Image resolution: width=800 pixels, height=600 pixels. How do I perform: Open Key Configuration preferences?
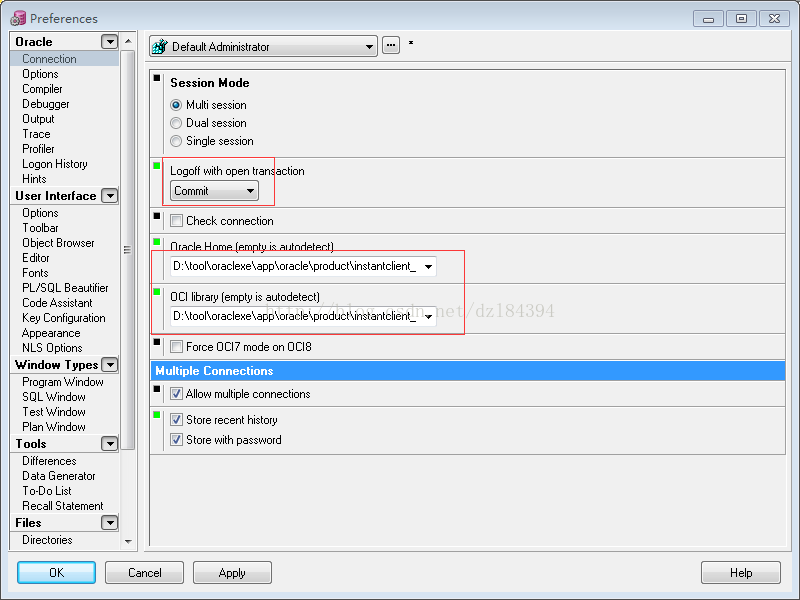pos(64,318)
